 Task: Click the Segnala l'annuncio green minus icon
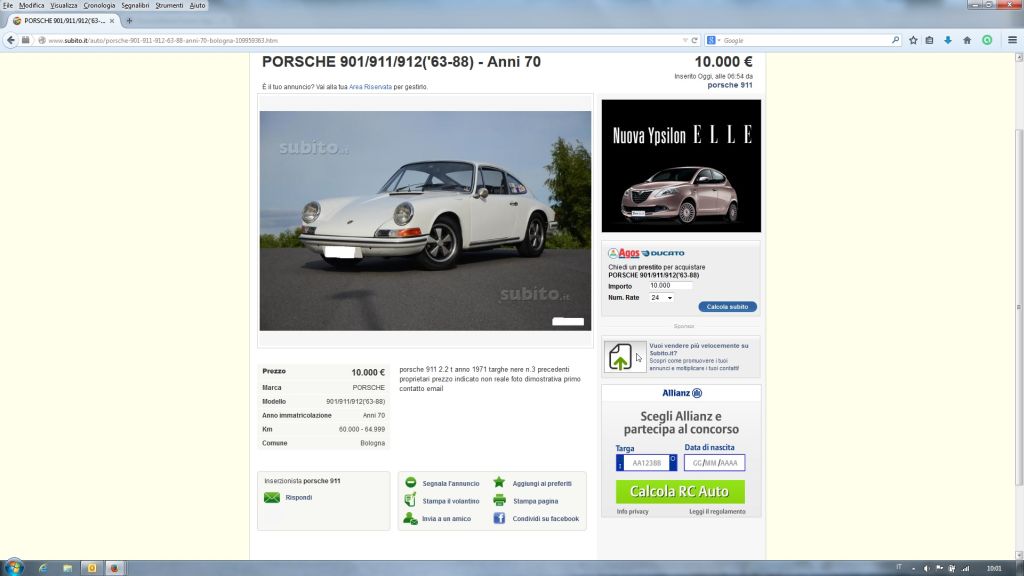coord(410,483)
